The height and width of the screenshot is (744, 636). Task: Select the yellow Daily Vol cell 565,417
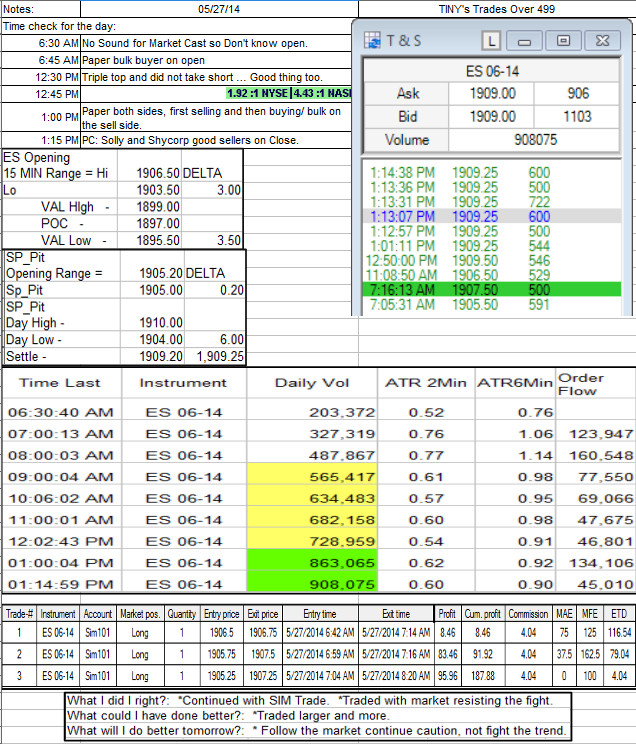click(312, 476)
